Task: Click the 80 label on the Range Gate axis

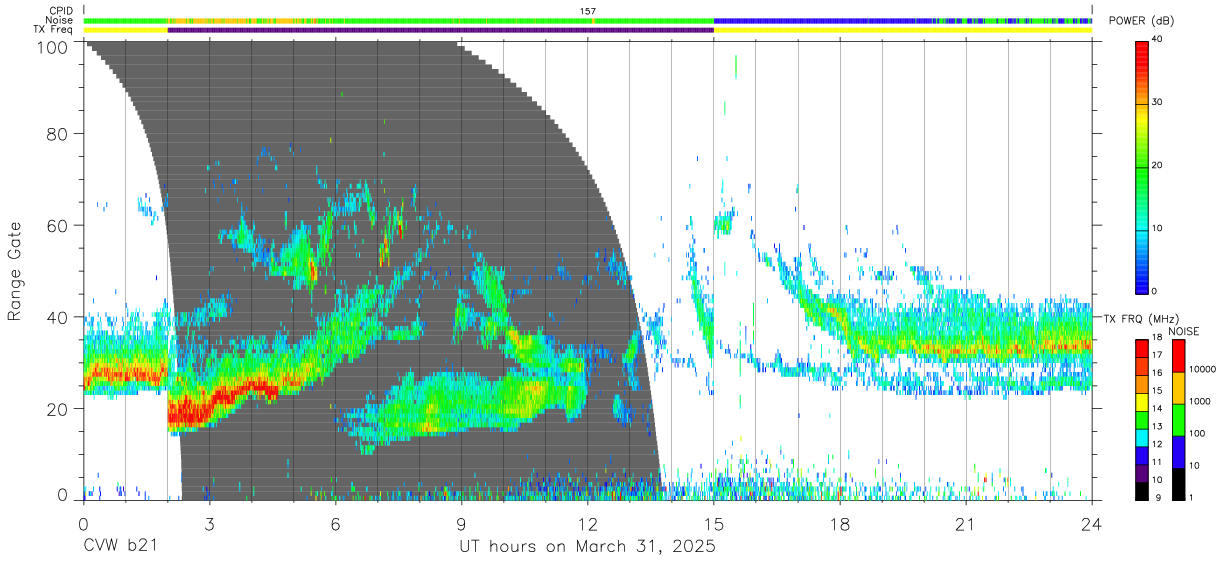Action: pyautogui.click(x=58, y=133)
